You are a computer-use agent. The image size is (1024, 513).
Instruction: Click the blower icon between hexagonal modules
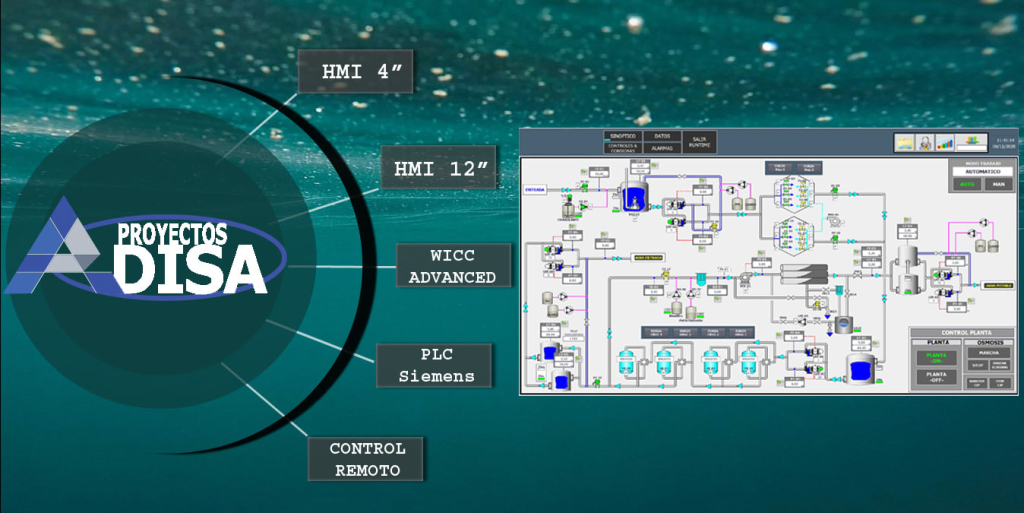pyautogui.click(x=833, y=223)
